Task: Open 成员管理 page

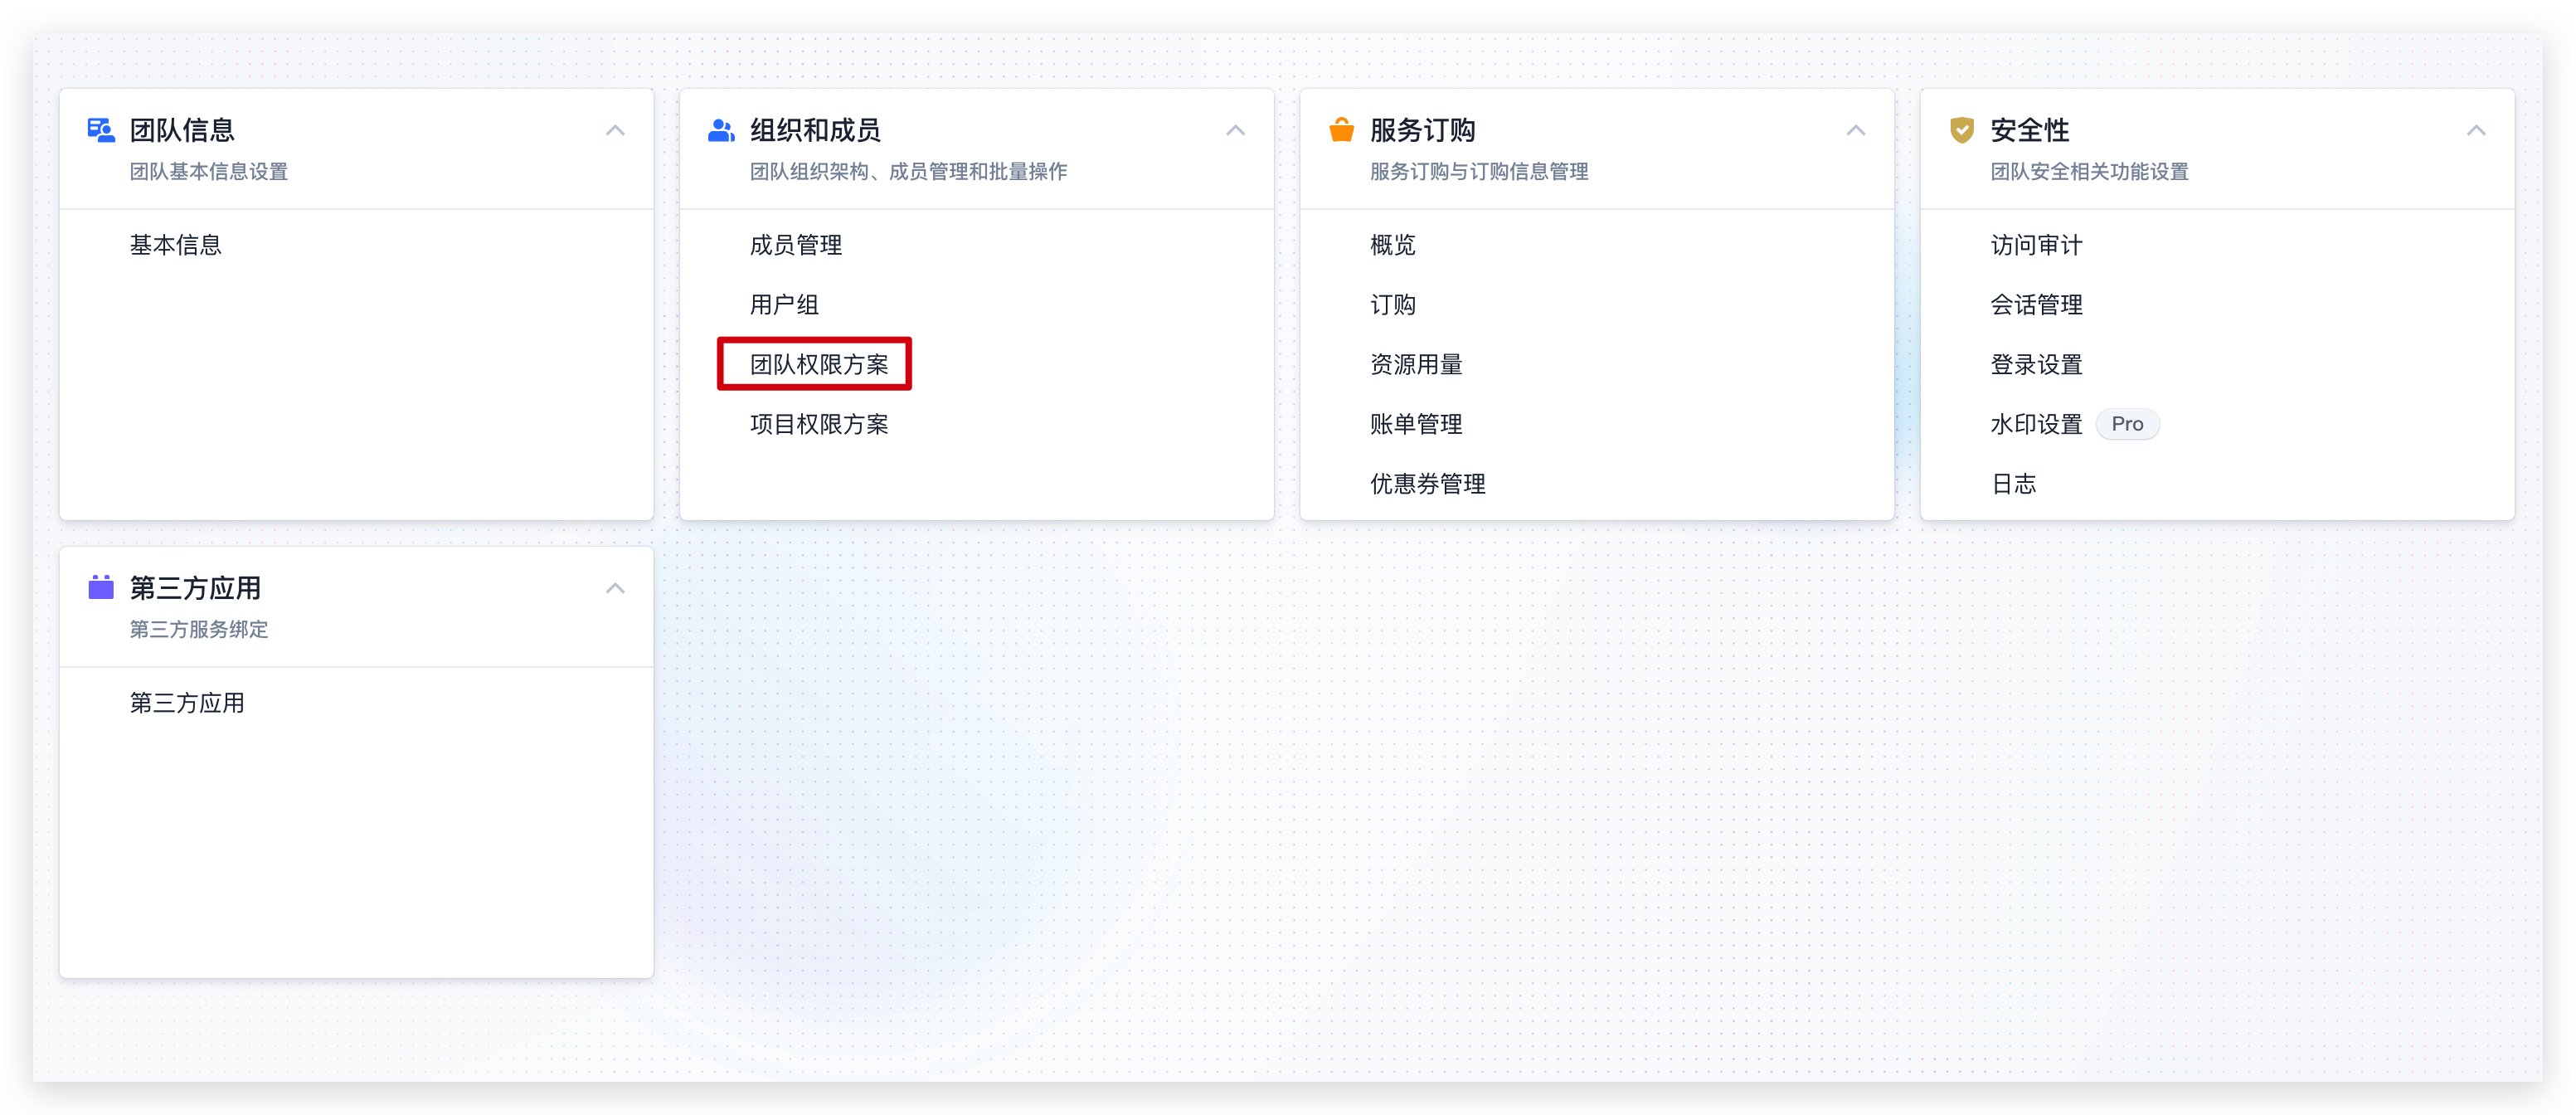Action: tap(796, 245)
